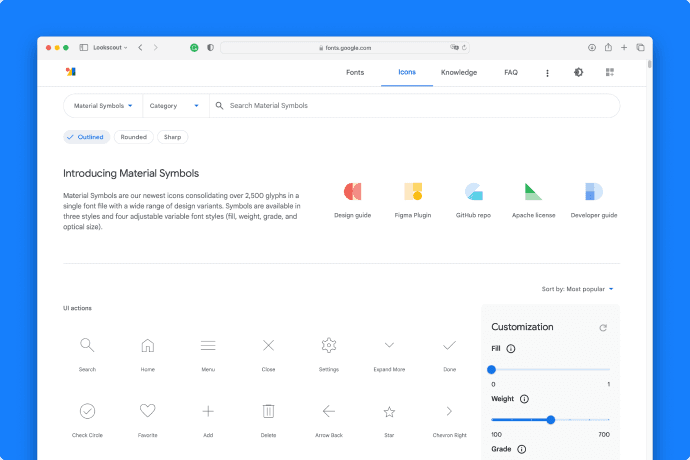Image resolution: width=690 pixels, height=460 pixels.
Task: Click the translate icon in address bar
Action: click(454, 47)
